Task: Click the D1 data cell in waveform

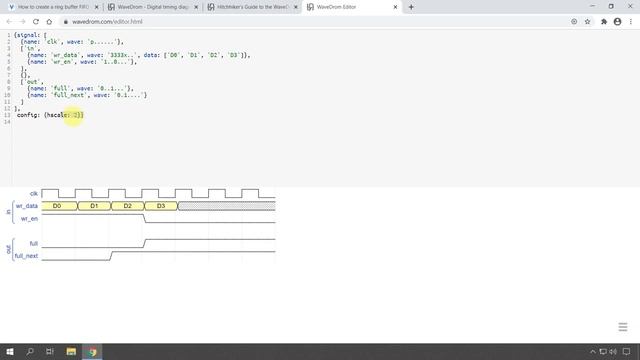Action: (x=94, y=206)
